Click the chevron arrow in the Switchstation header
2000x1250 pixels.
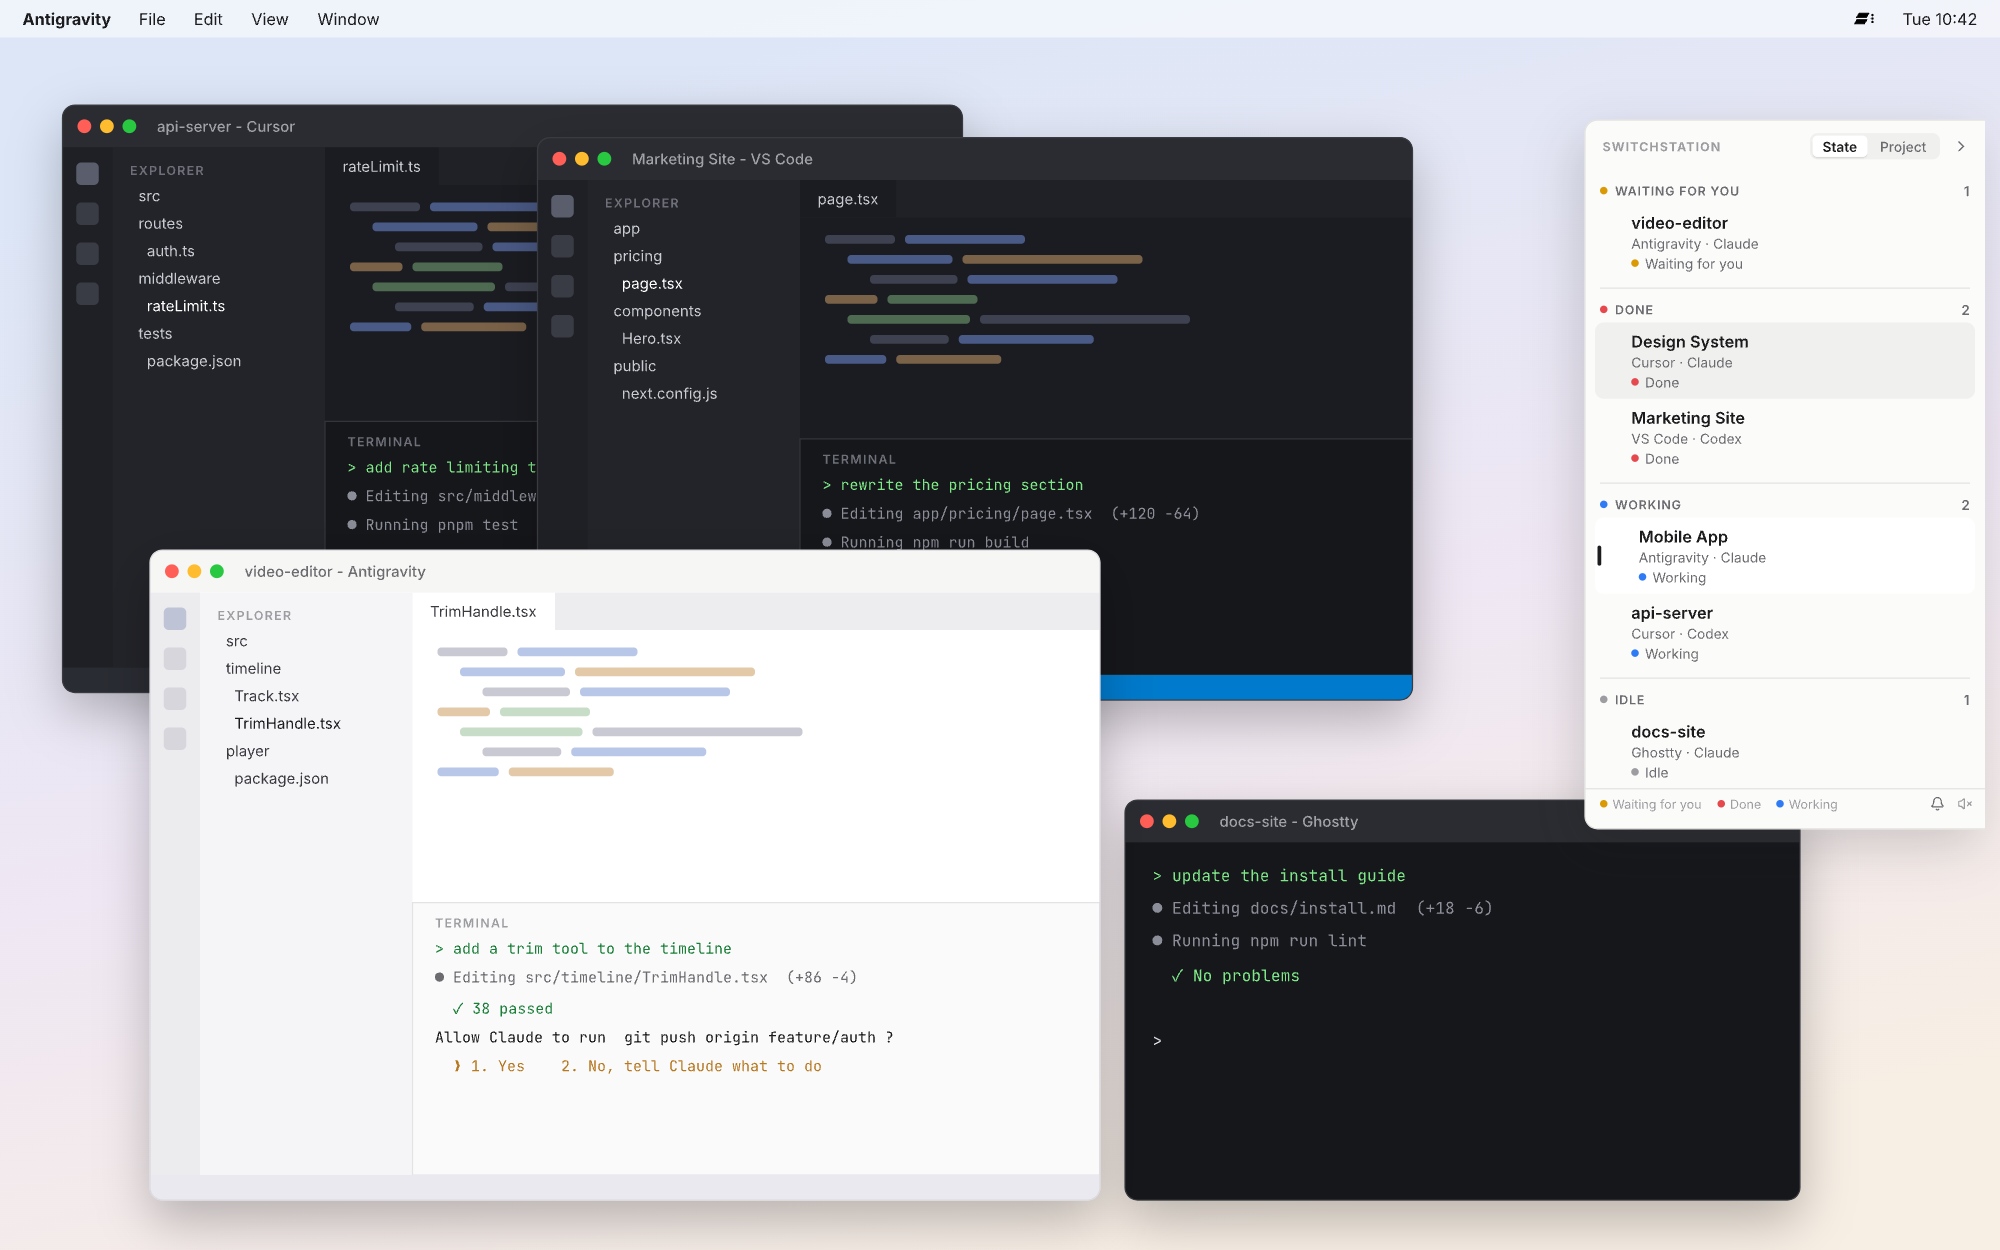tap(1961, 147)
